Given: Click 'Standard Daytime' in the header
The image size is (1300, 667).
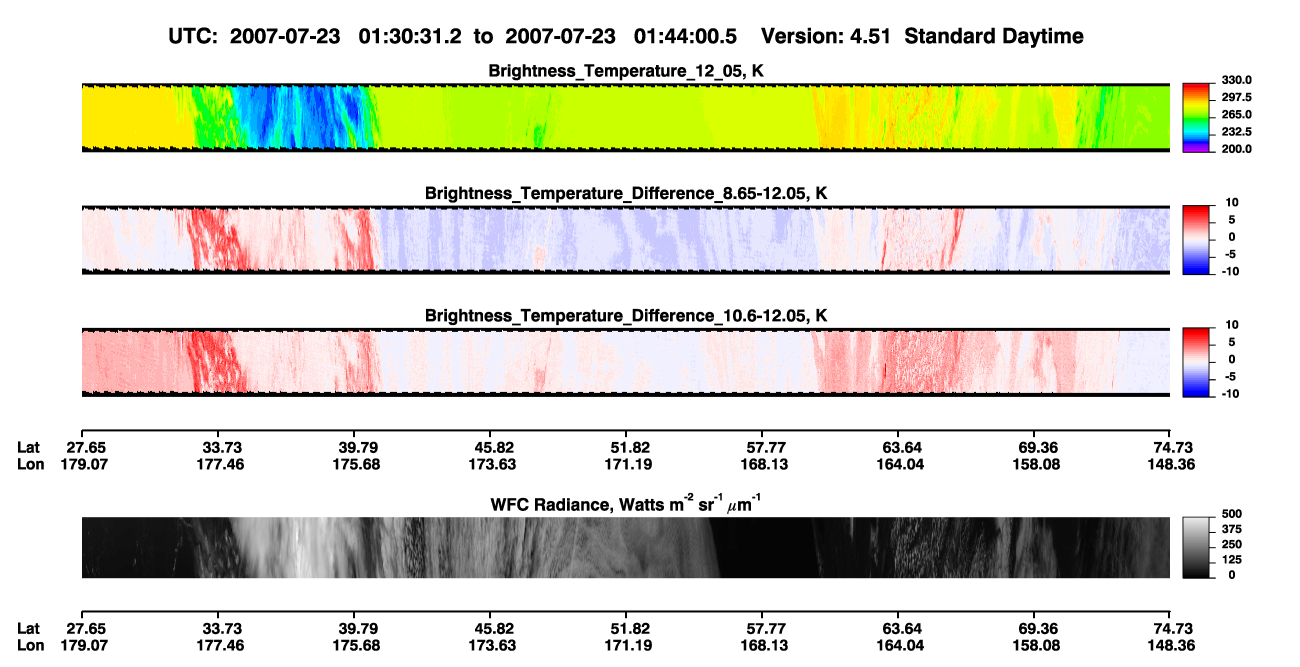Looking at the screenshot, I should [994, 36].
